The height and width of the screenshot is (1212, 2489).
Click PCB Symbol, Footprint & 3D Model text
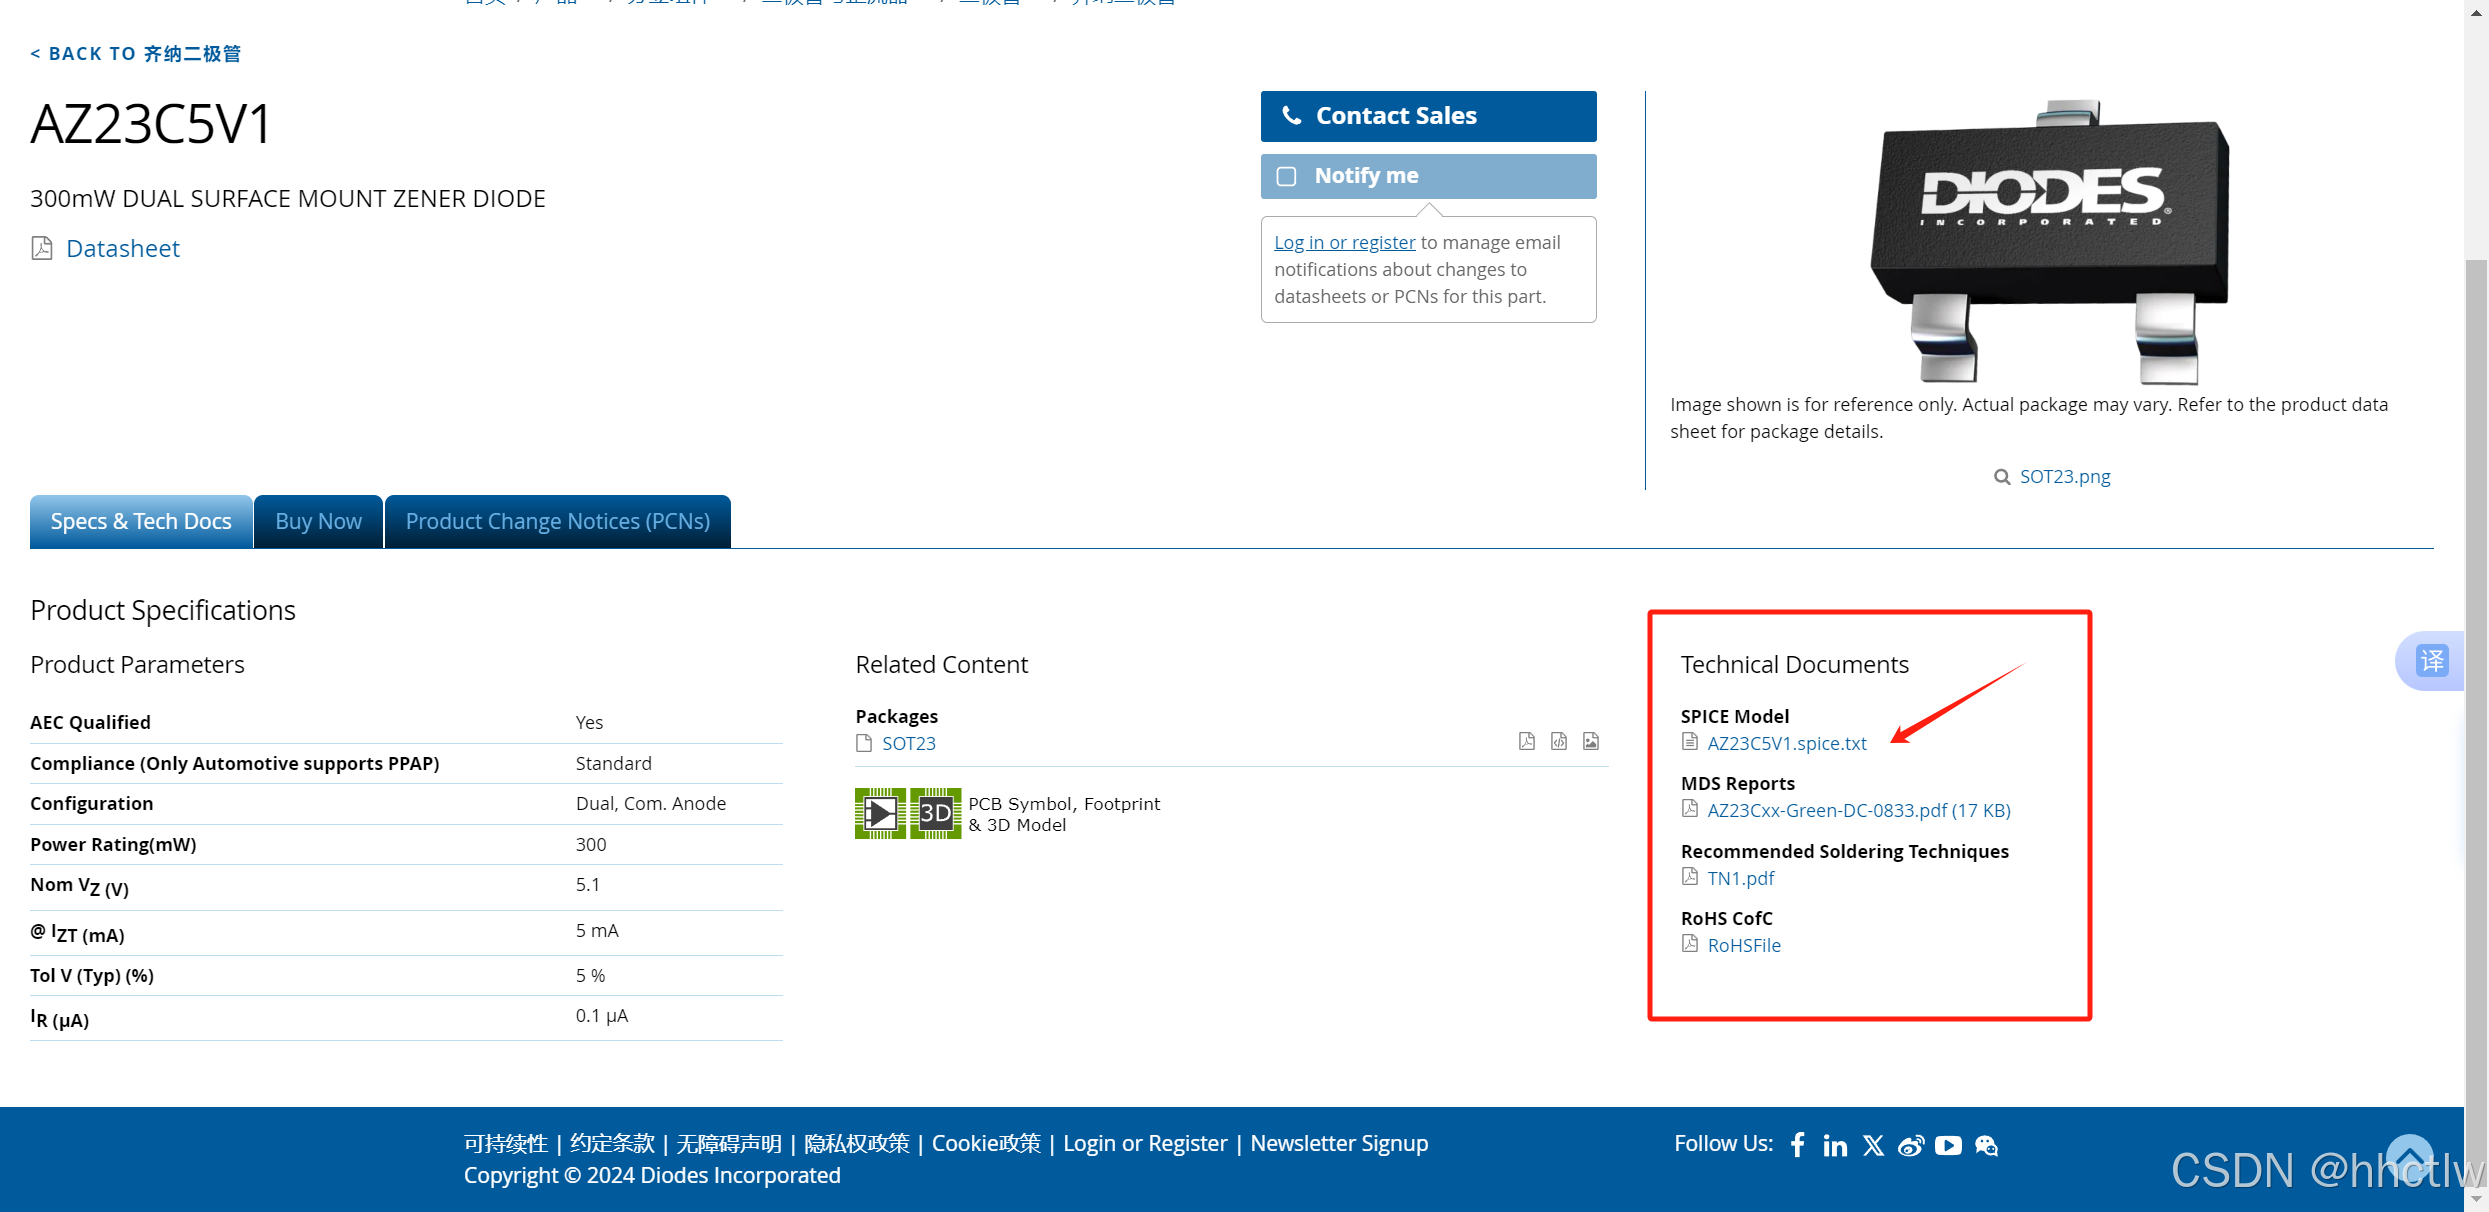coord(1064,814)
